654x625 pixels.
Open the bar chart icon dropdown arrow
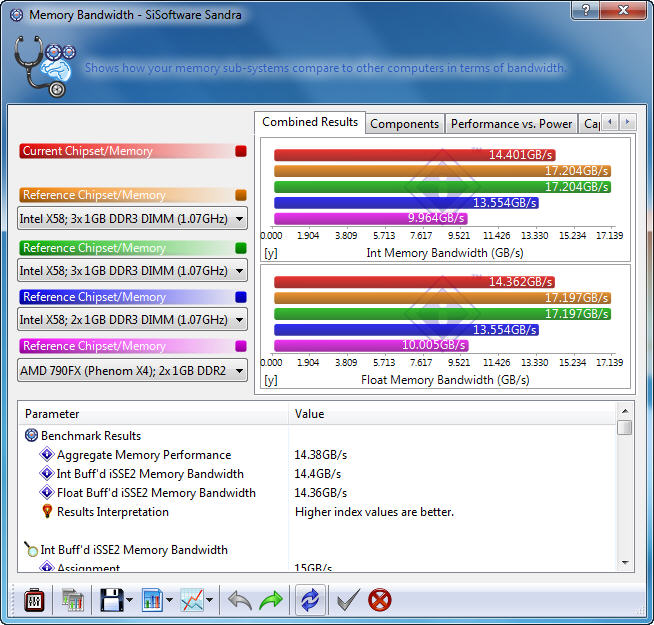tap(169, 600)
